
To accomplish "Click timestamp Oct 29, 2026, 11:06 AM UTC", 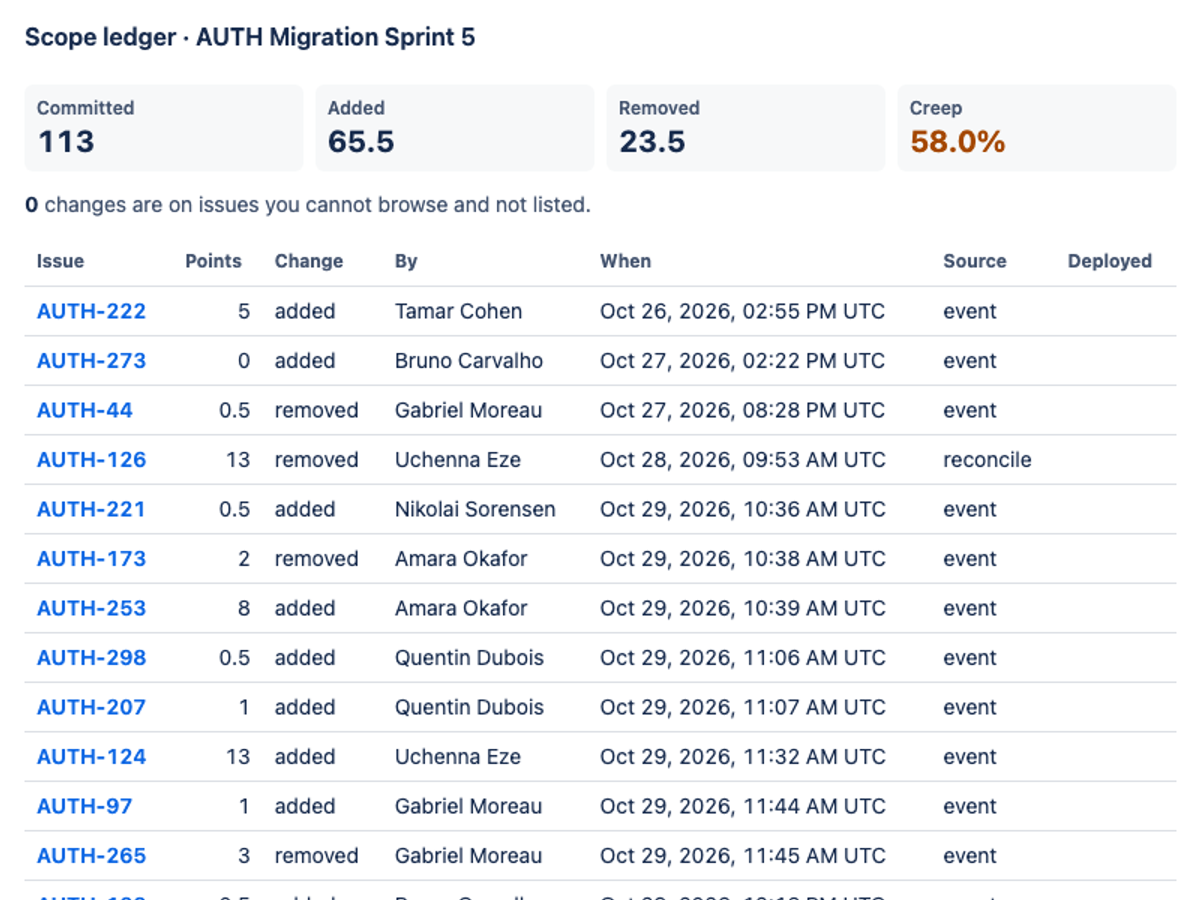I will [x=743, y=658].
